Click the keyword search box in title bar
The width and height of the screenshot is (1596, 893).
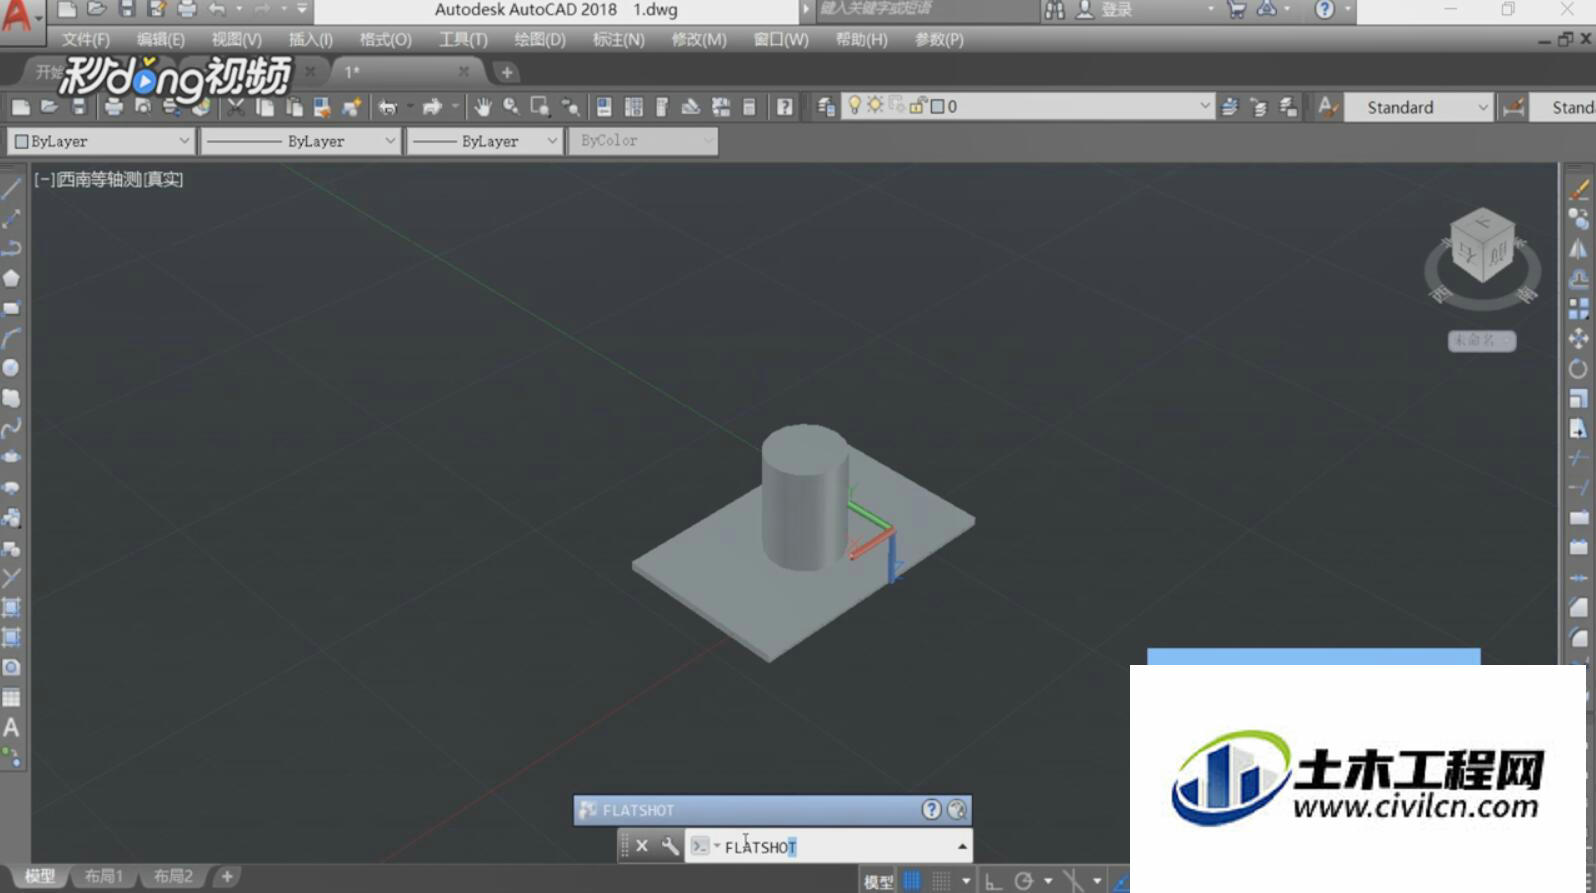pyautogui.click(x=926, y=10)
